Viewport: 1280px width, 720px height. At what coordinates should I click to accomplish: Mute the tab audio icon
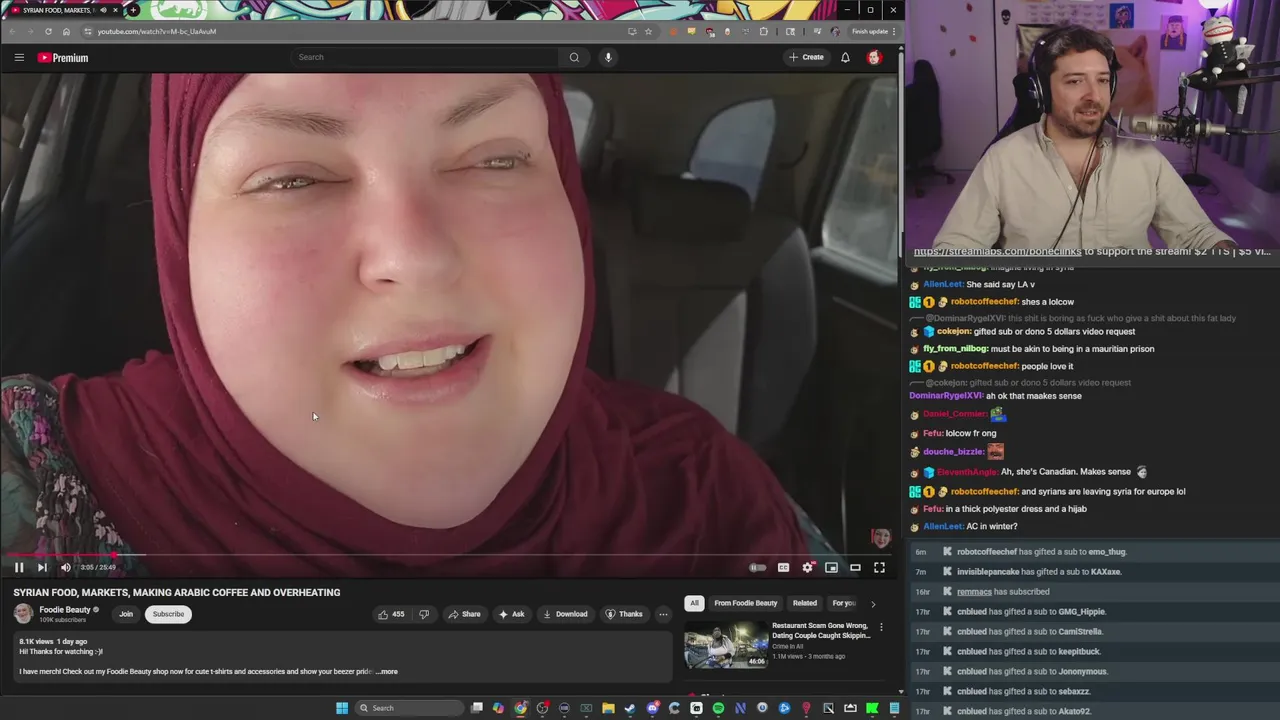click(x=104, y=10)
